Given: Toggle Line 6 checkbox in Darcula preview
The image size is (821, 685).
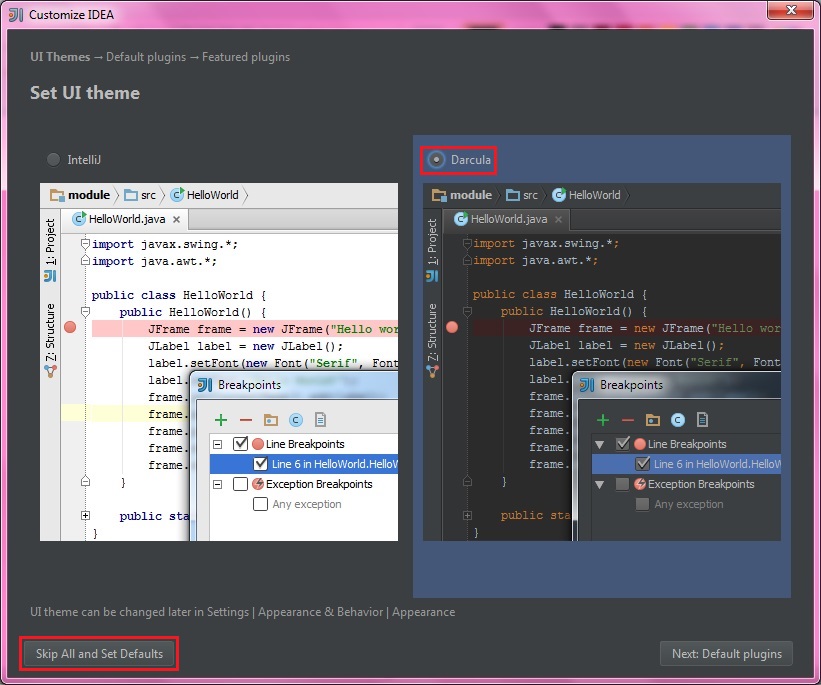Looking at the screenshot, I should coord(642,463).
